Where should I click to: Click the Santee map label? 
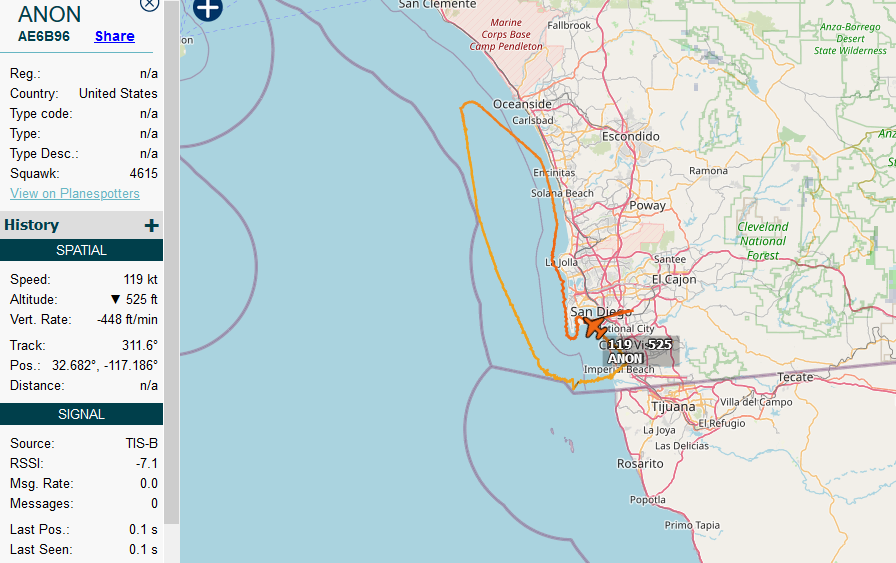tap(670, 259)
